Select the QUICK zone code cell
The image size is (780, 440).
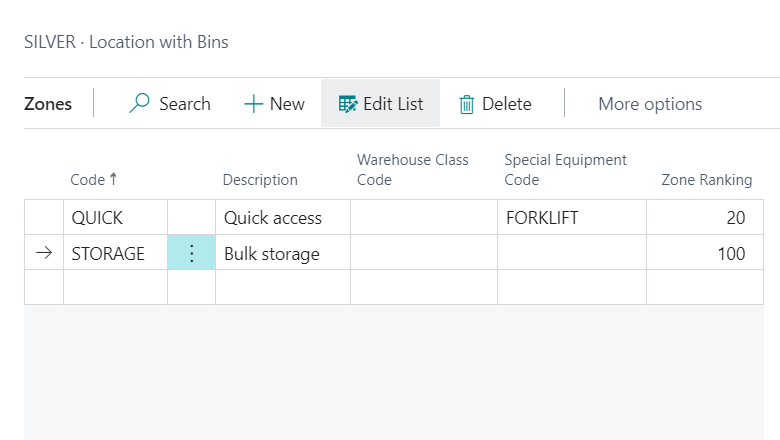(97, 218)
